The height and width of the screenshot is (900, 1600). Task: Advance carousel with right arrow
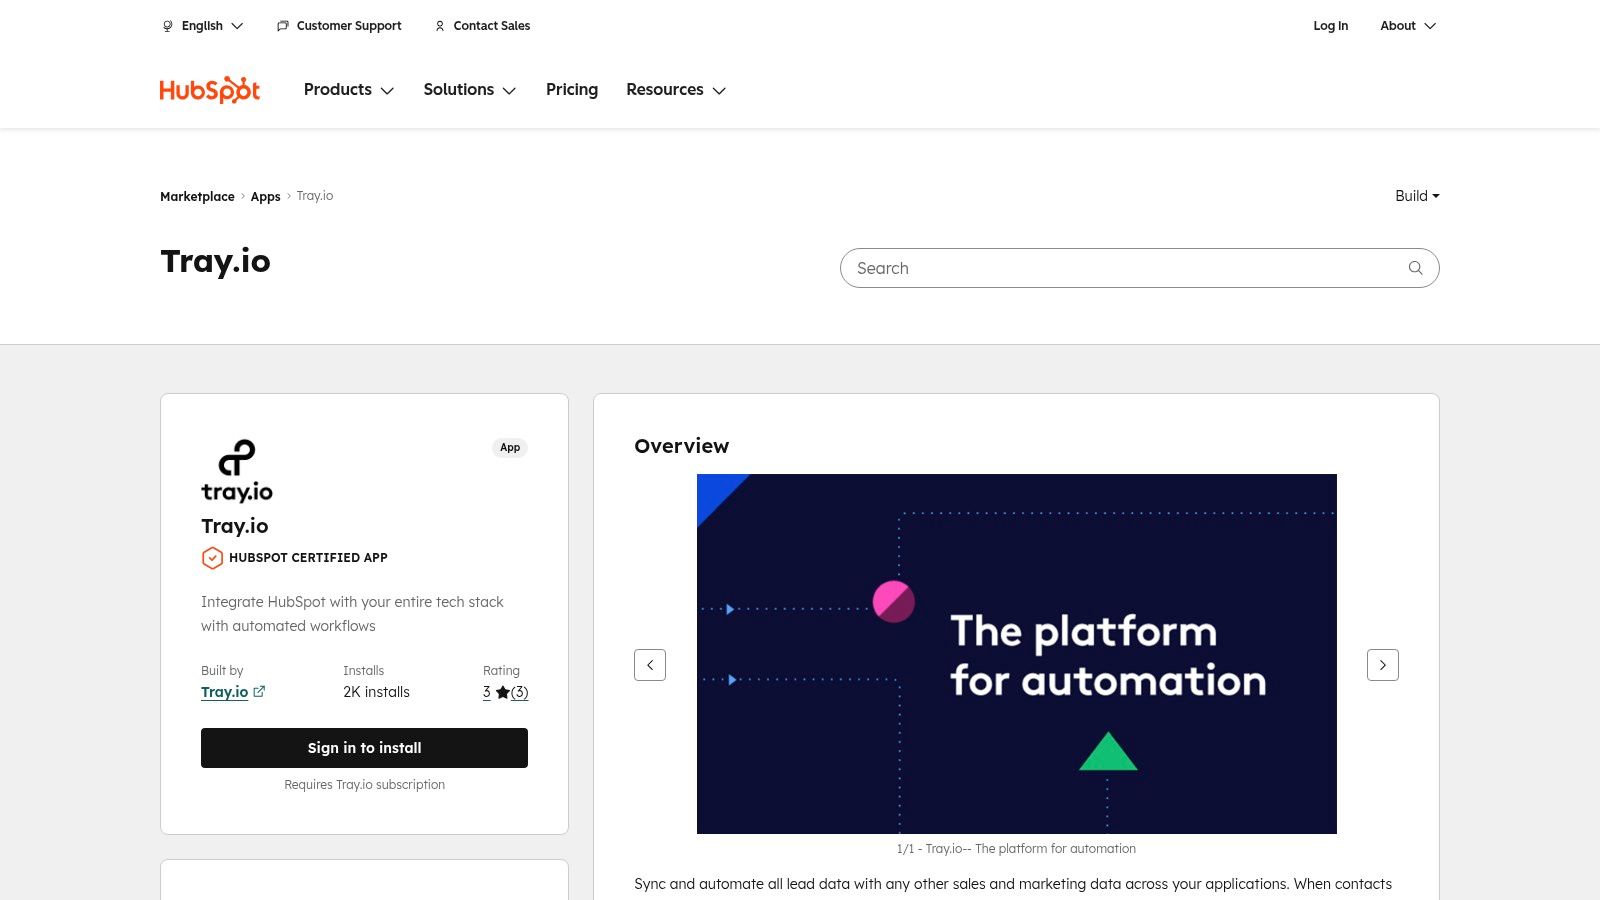(x=1383, y=664)
